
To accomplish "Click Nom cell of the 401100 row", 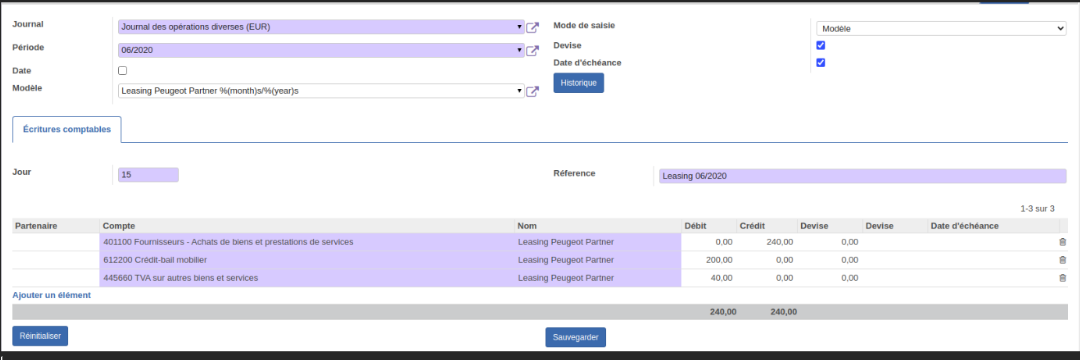I will pos(598,242).
